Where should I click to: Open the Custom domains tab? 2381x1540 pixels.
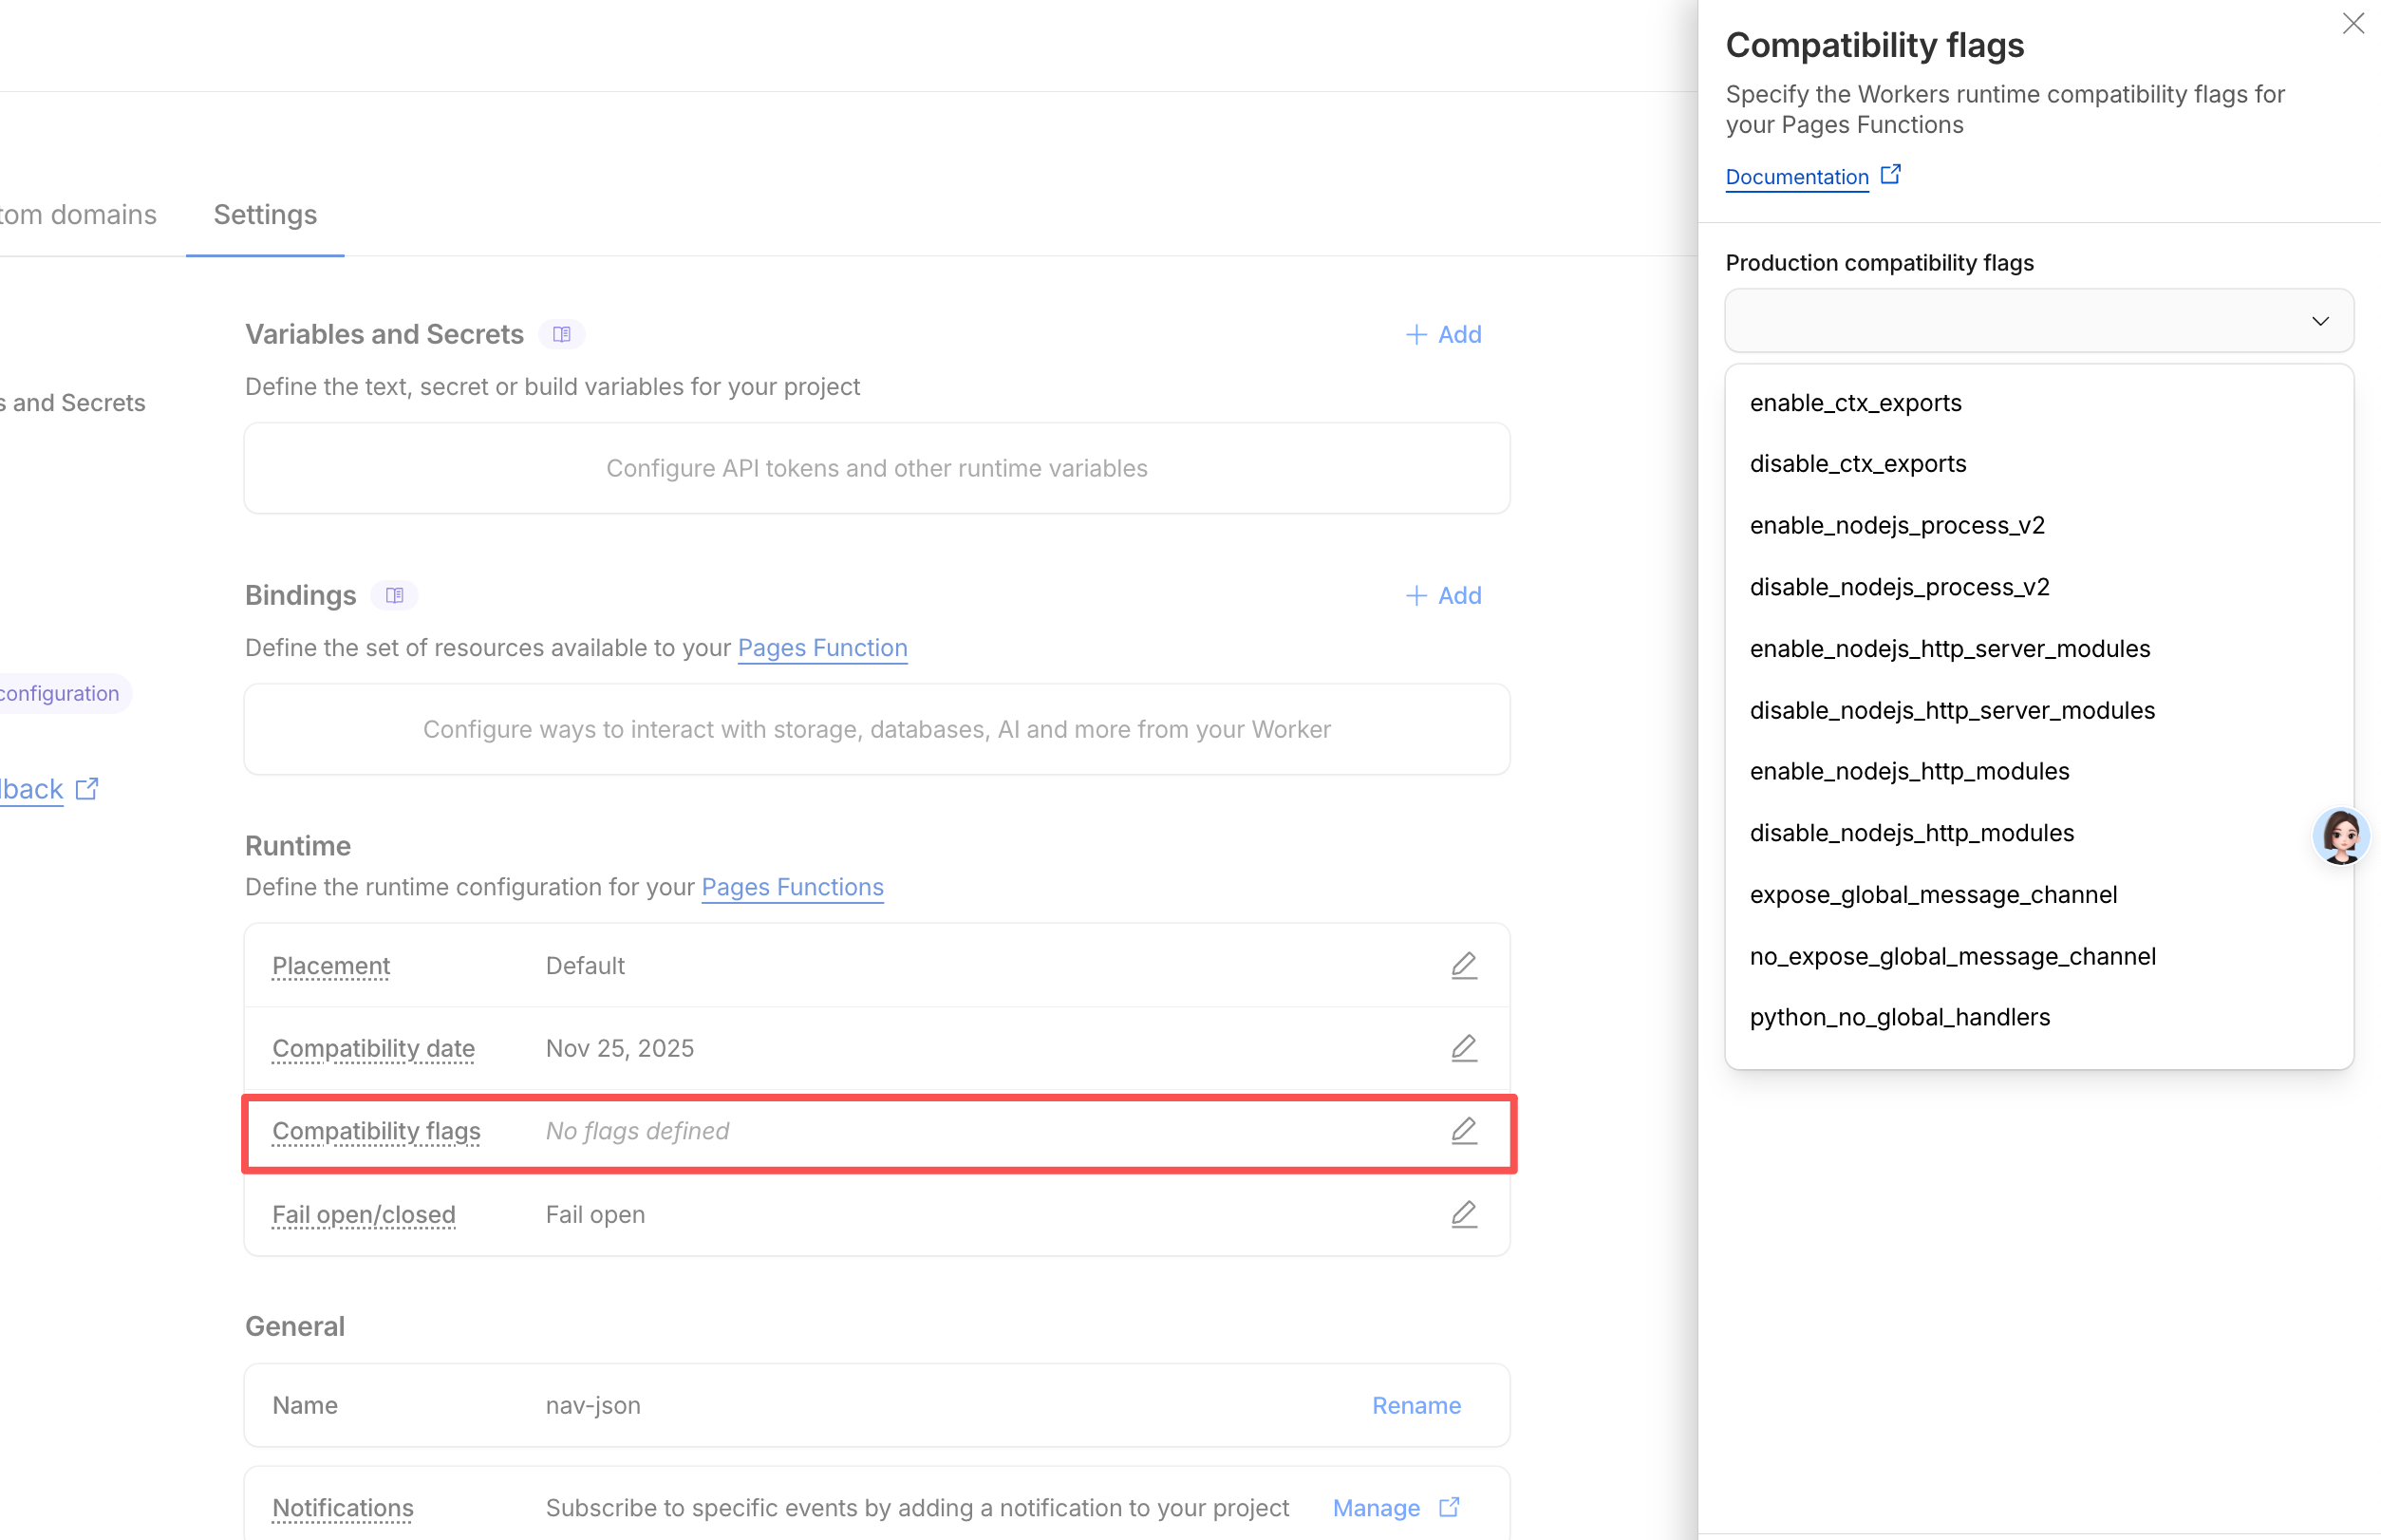[78, 214]
